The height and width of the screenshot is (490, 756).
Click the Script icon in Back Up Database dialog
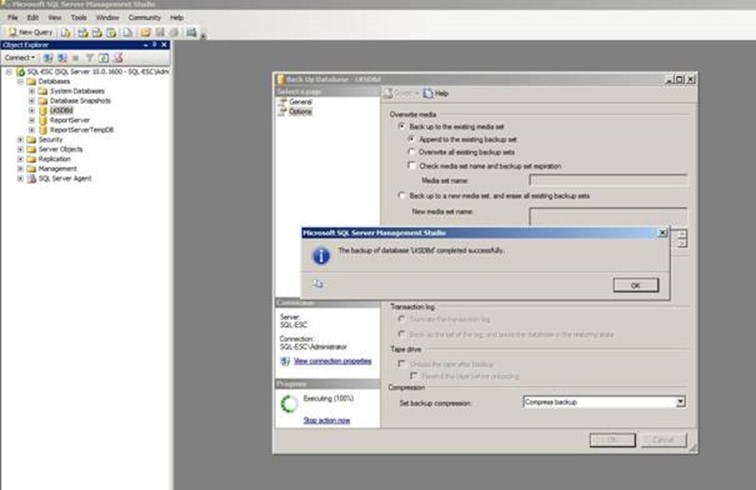[x=388, y=93]
